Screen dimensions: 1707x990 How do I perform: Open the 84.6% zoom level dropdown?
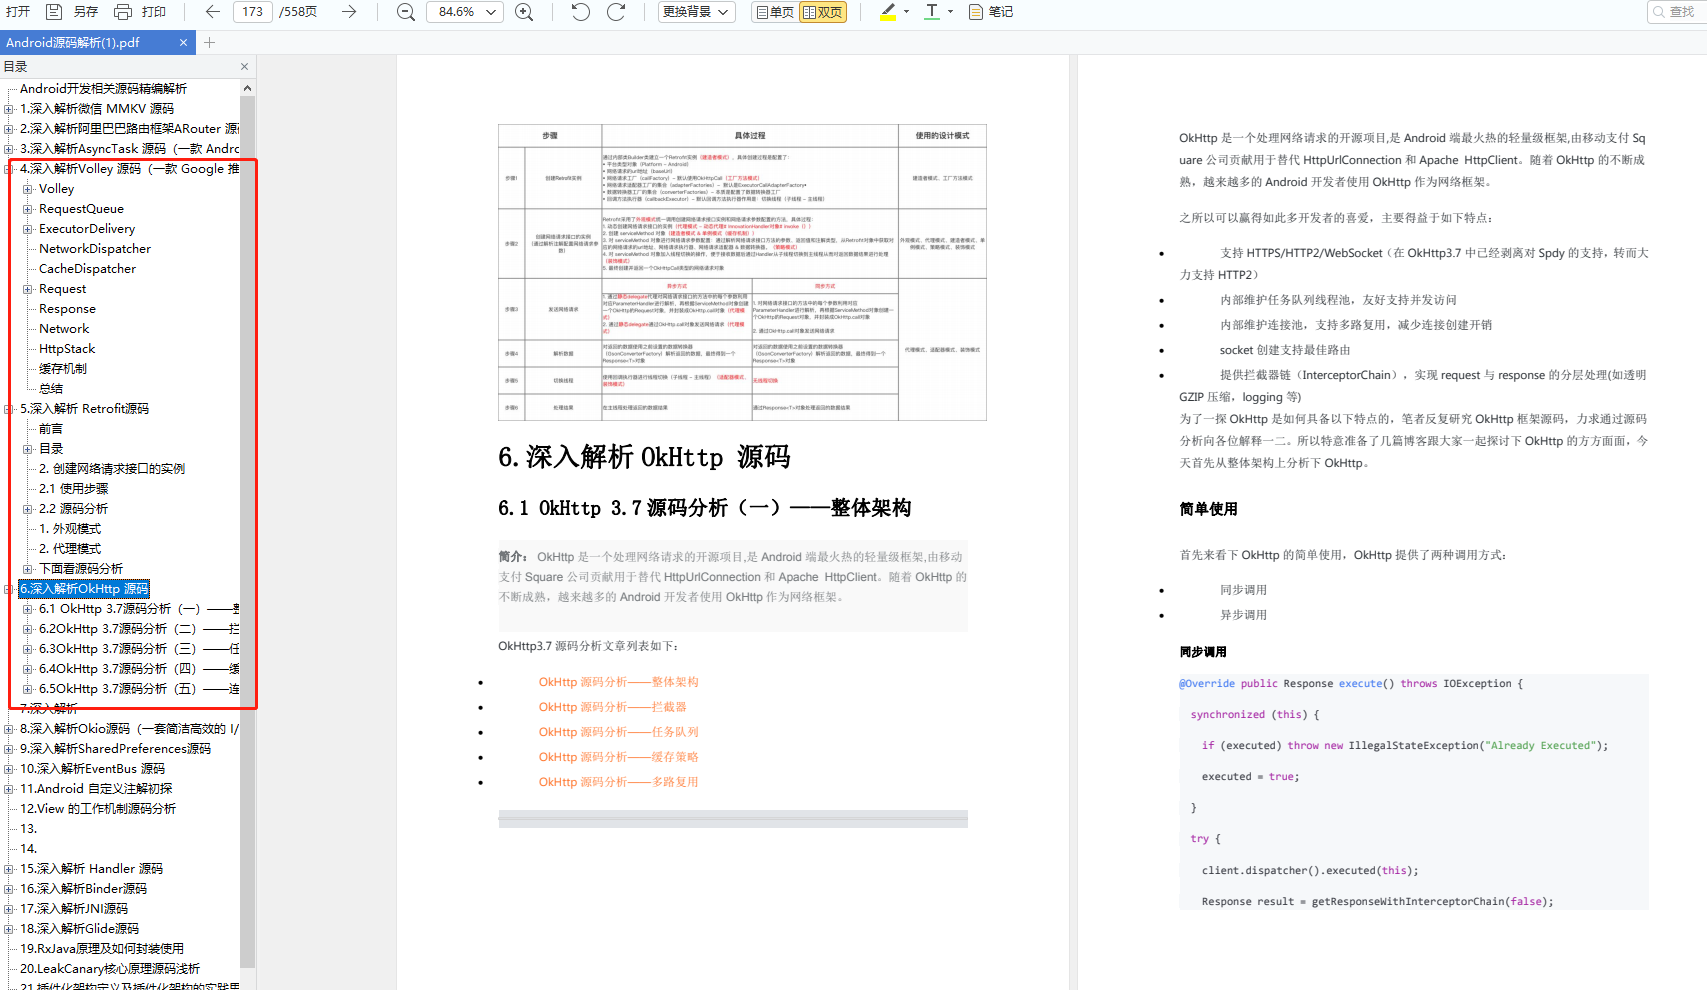pos(465,12)
